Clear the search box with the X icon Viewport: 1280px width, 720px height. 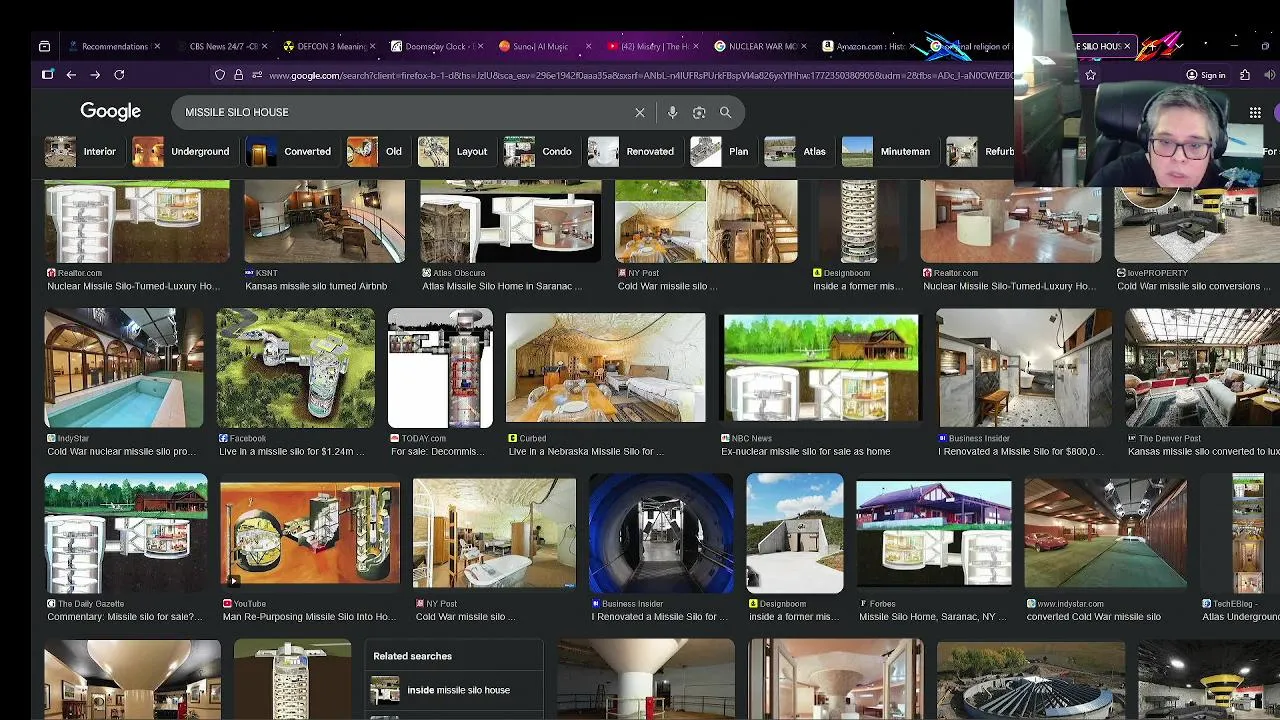[640, 112]
